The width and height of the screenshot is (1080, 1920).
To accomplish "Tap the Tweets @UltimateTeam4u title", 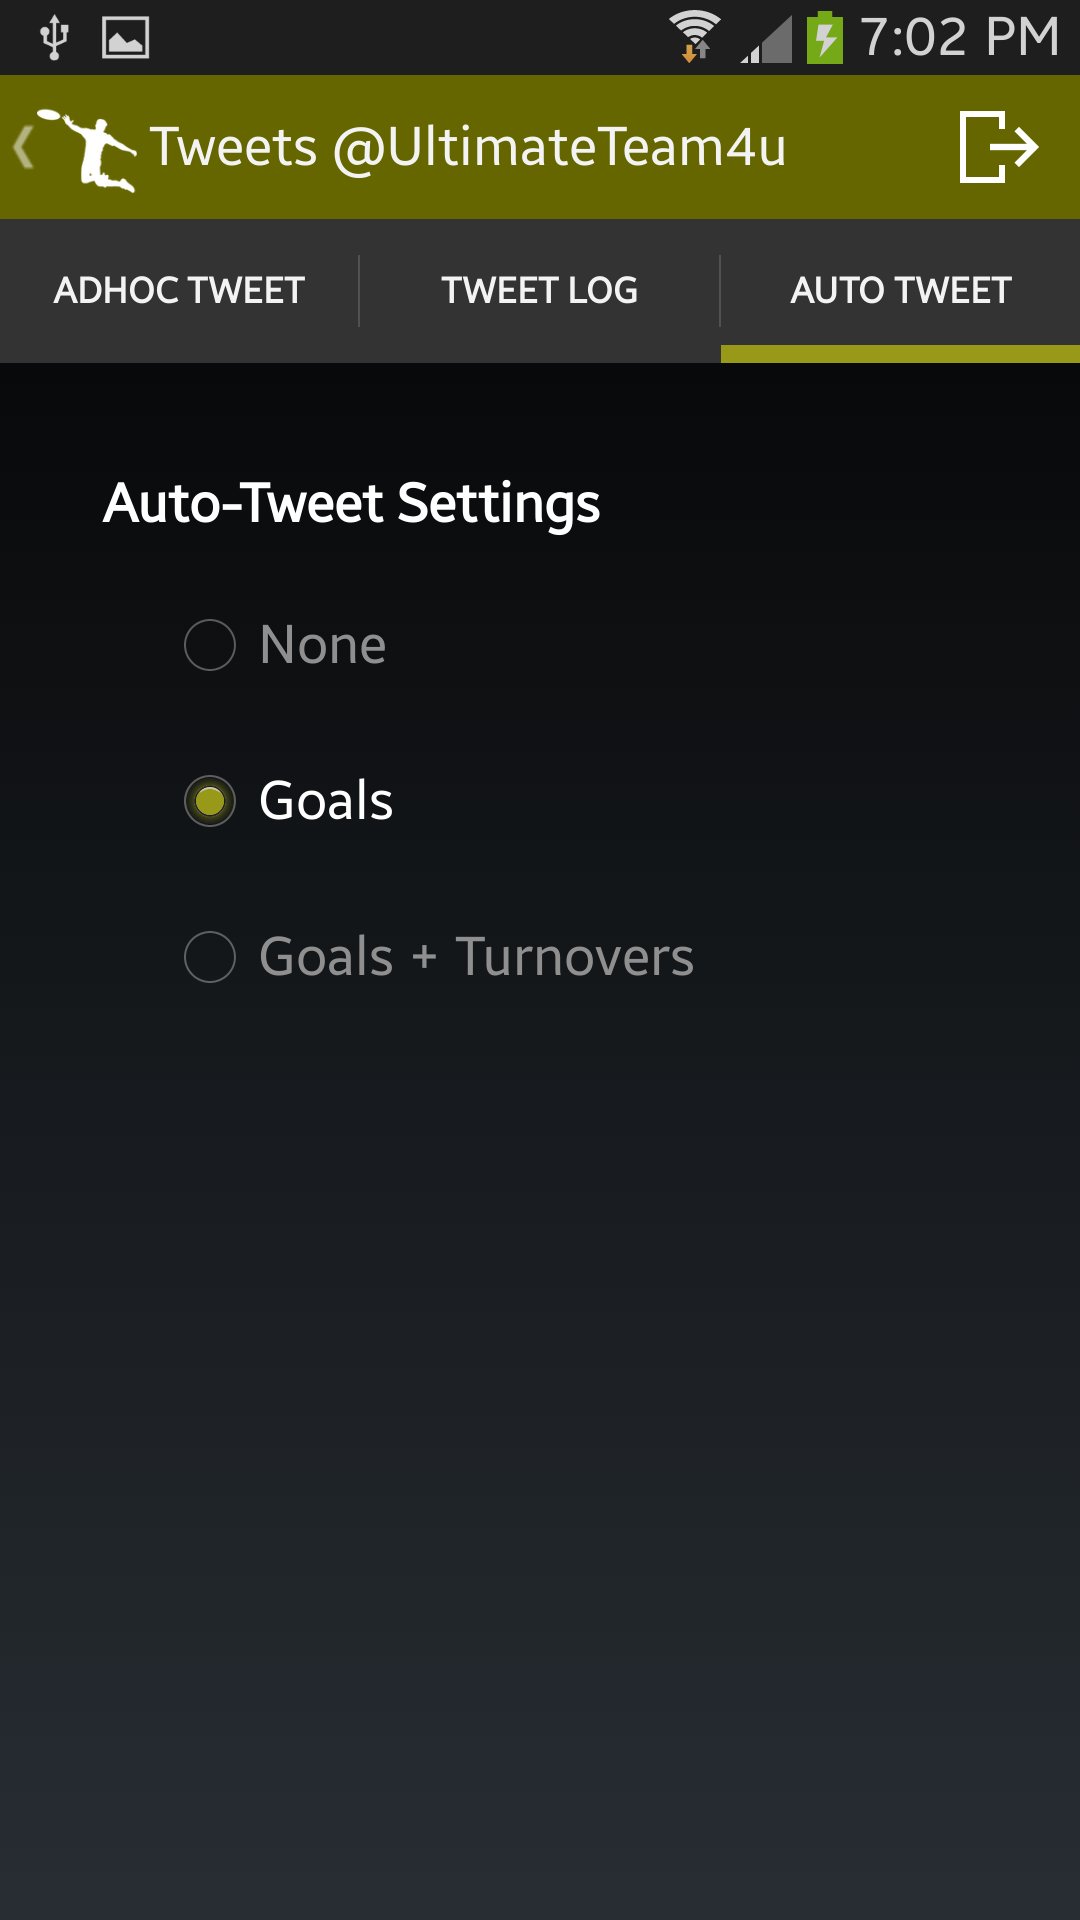I will point(468,147).
